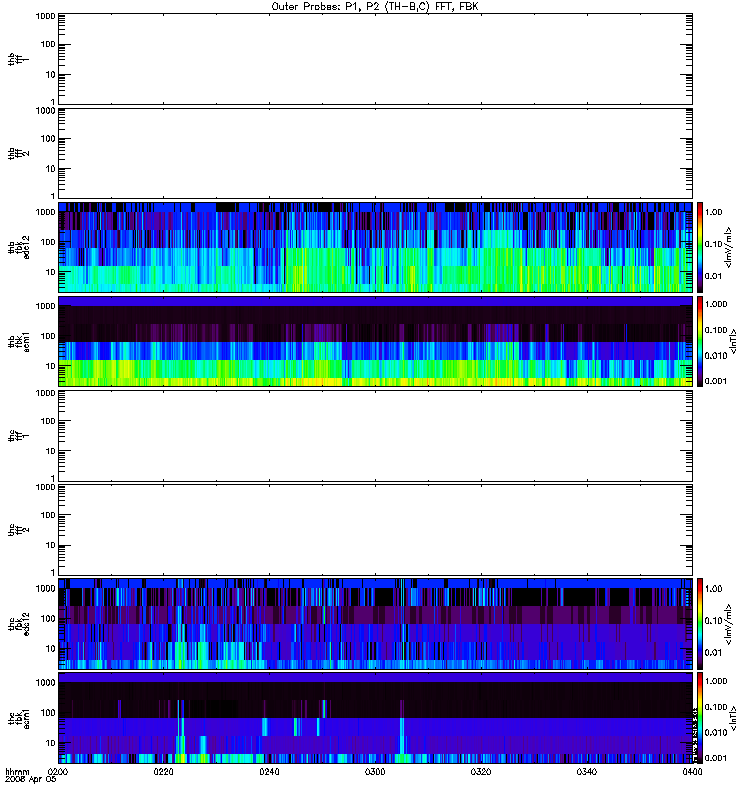Click the thb fbk edc12 color bar

coord(700,247)
